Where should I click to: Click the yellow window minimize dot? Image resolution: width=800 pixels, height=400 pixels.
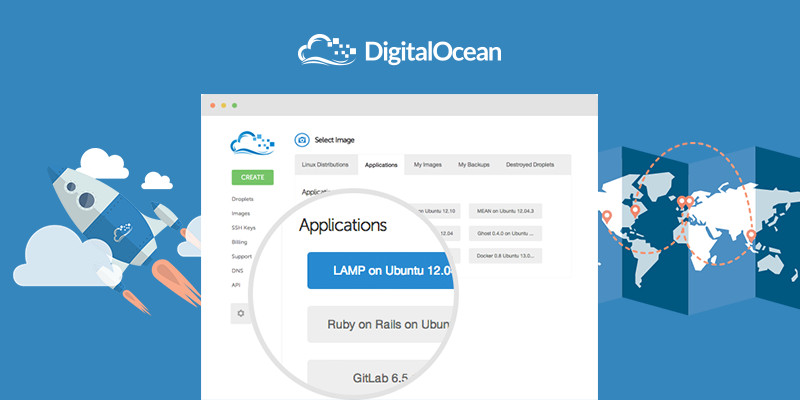click(x=223, y=106)
